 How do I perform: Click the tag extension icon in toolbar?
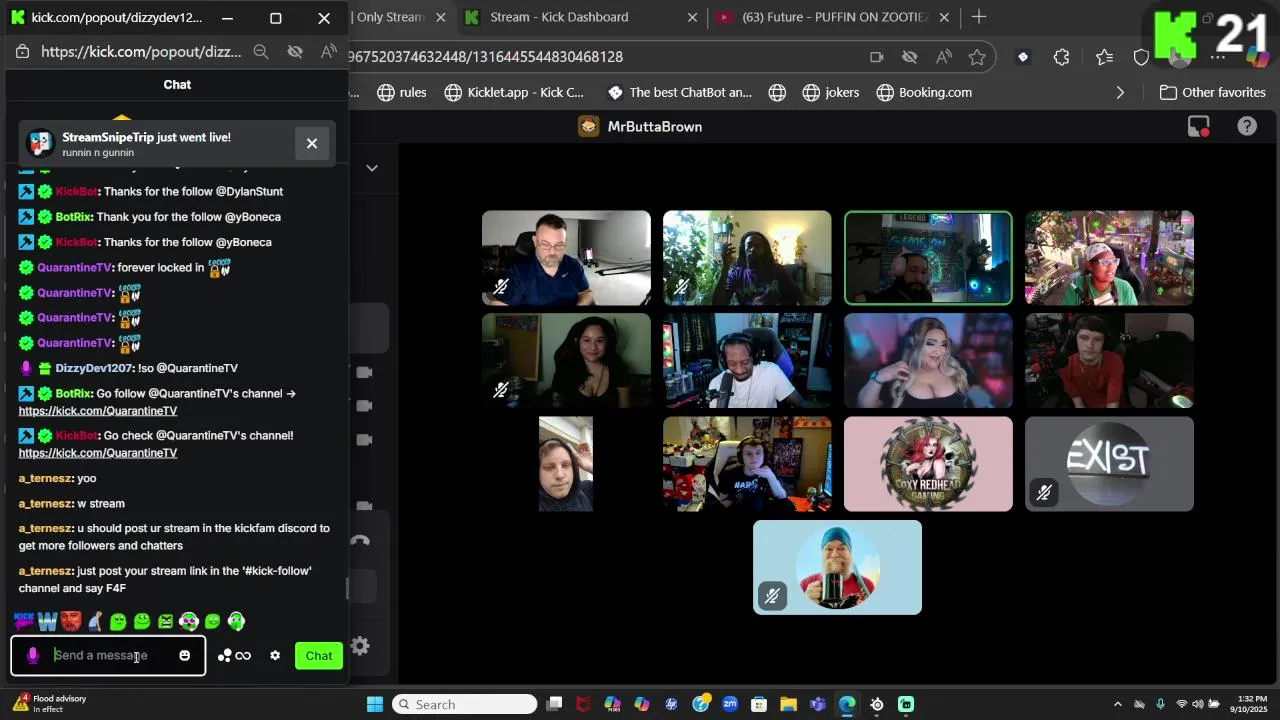(x=1022, y=57)
